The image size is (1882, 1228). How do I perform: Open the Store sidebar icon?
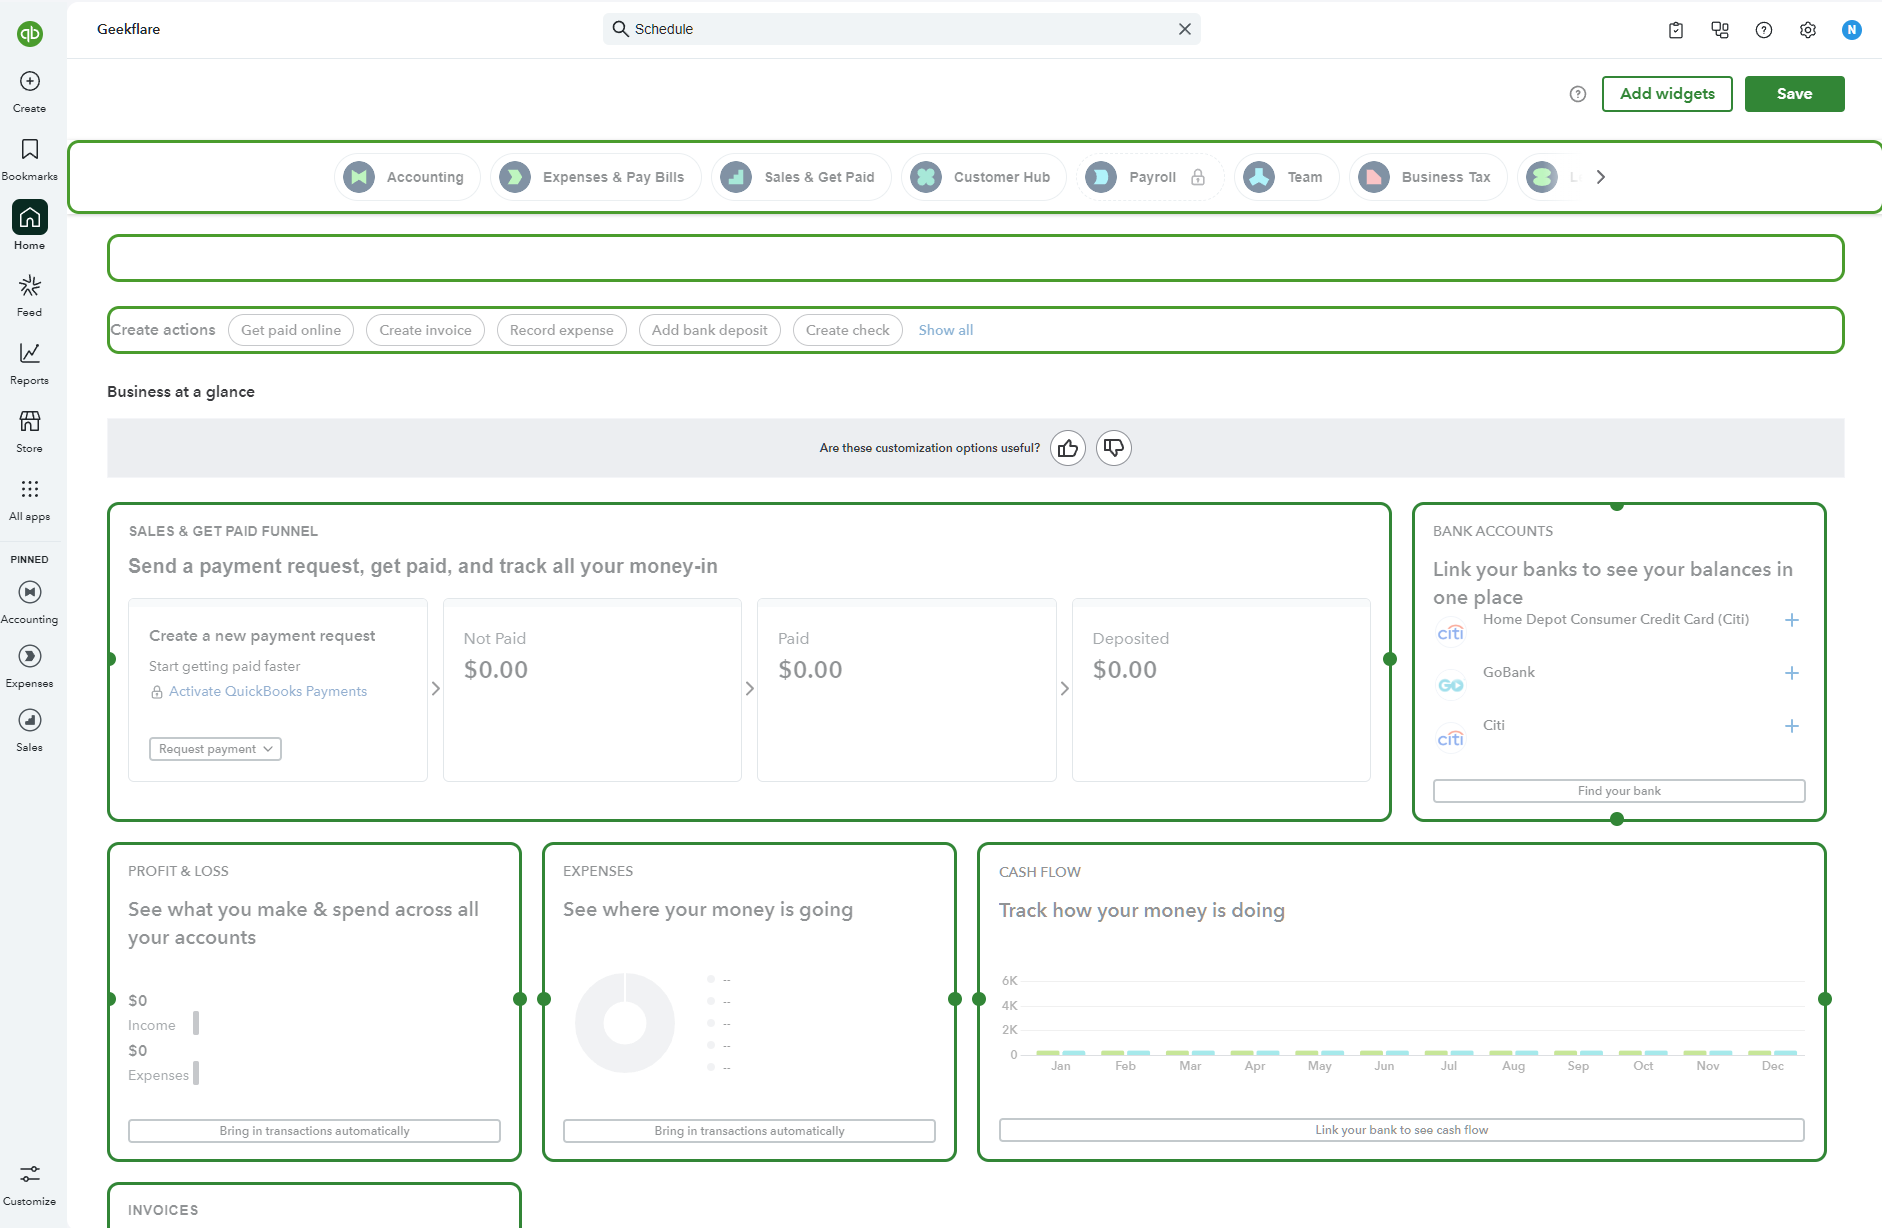[30, 432]
